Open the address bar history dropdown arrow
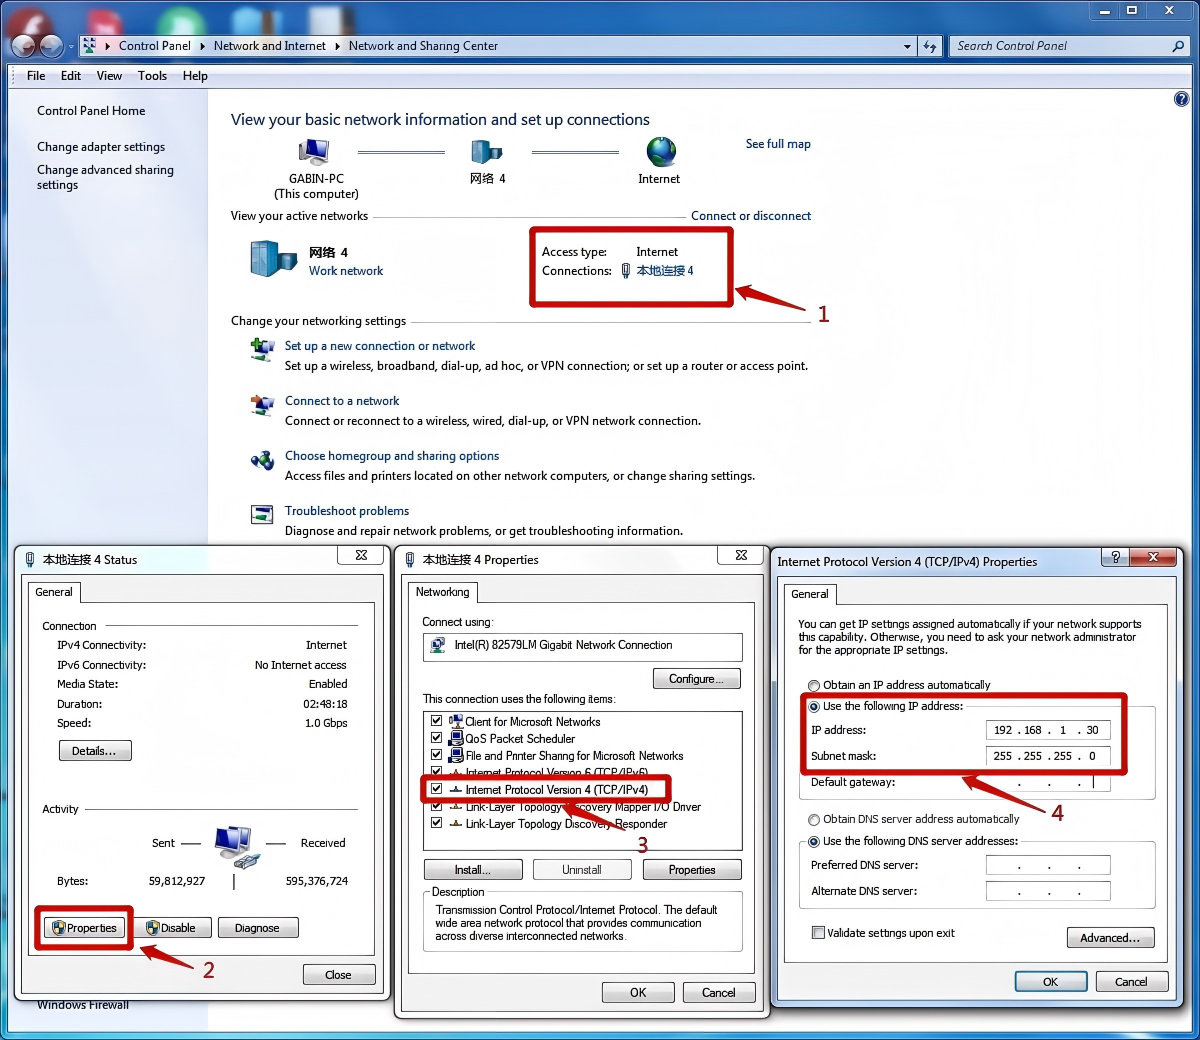 tap(907, 46)
